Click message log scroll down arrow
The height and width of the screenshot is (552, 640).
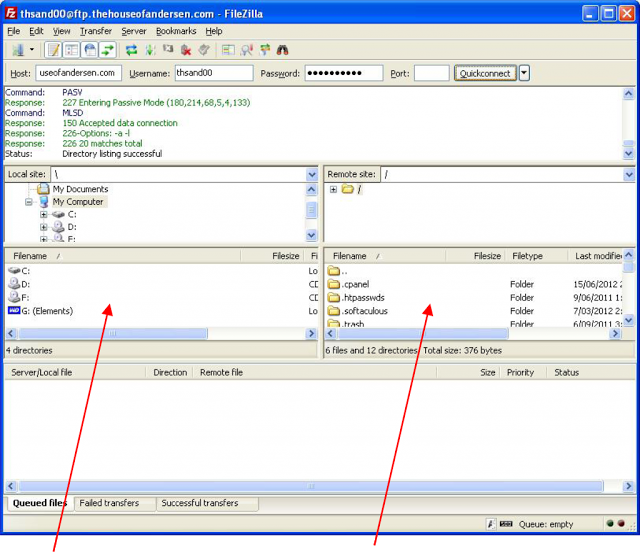[x=629, y=154]
